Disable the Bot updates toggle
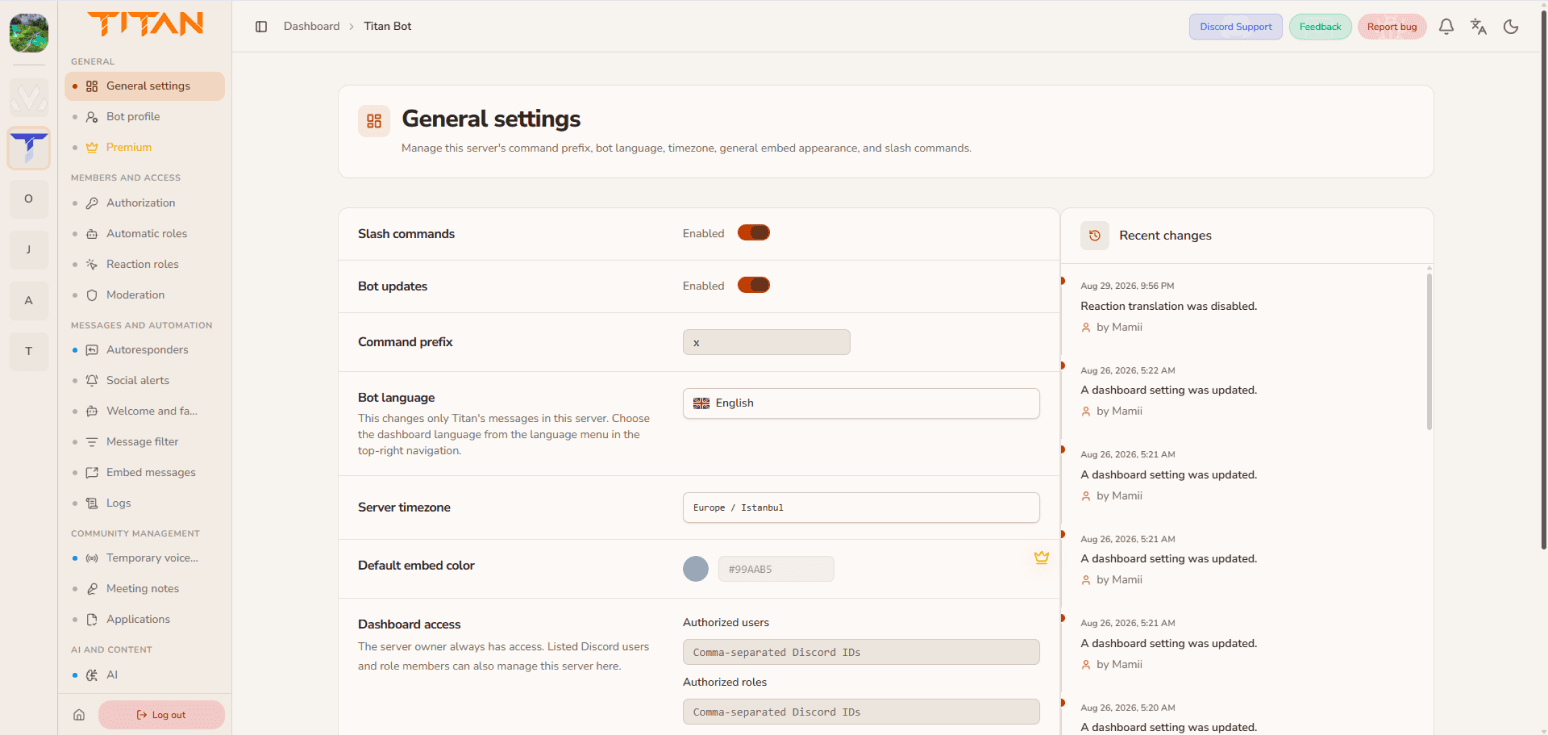This screenshot has width=1548, height=735. click(754, 285)
